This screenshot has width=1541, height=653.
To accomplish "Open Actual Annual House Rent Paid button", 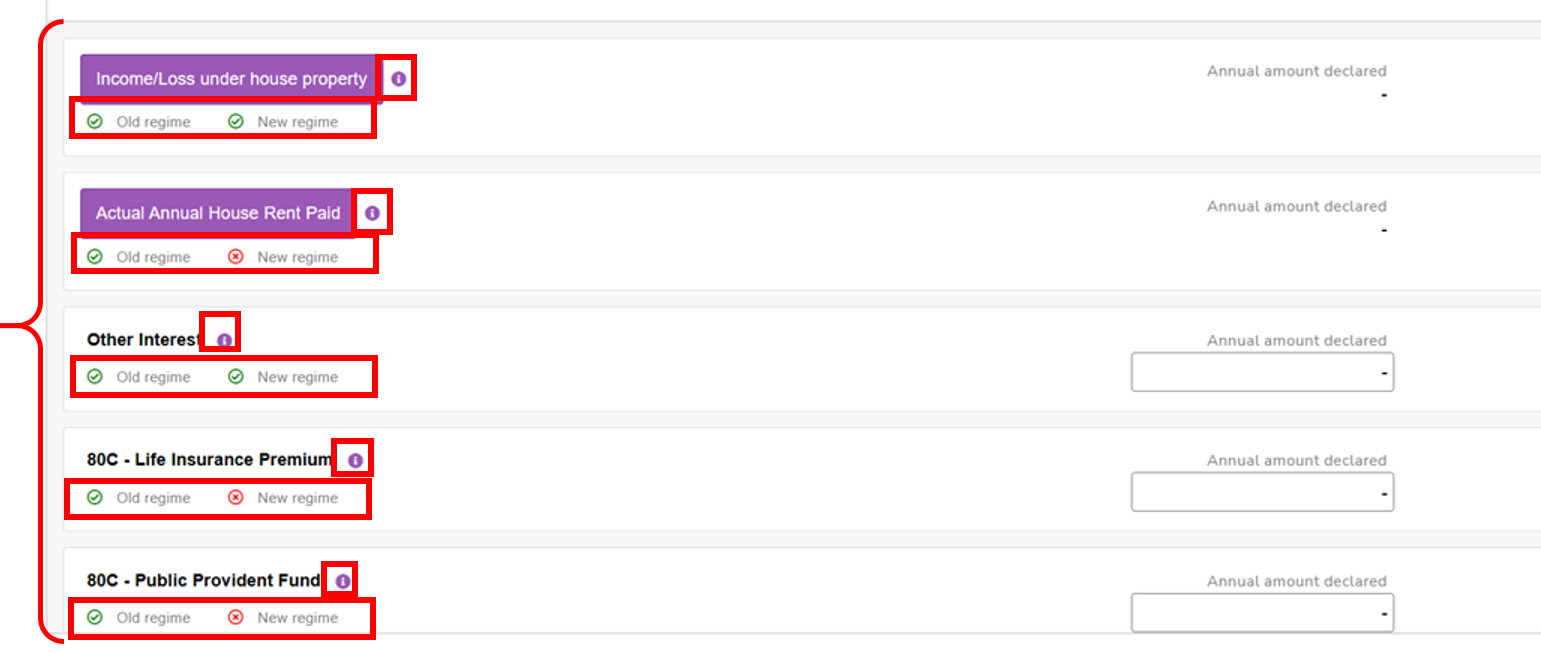I will (217, 213).
